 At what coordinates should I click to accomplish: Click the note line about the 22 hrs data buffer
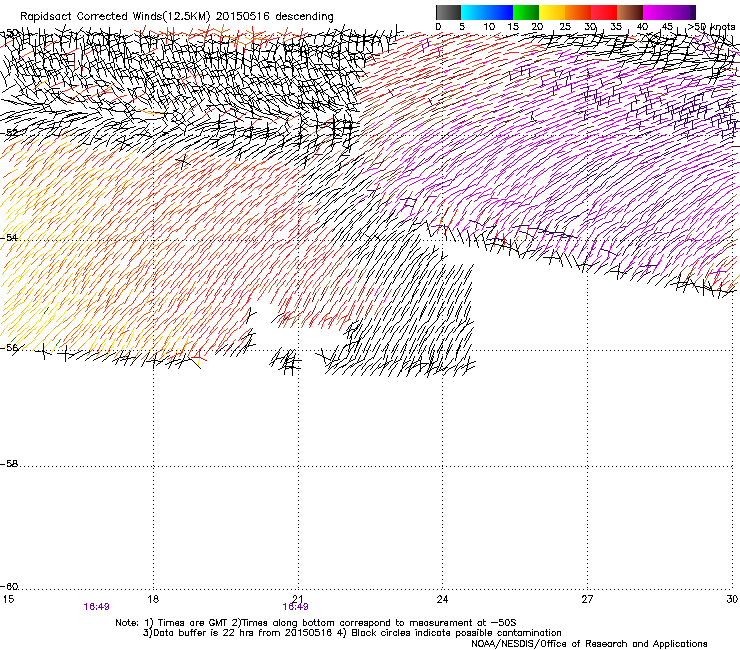click(x=352, y=633)
